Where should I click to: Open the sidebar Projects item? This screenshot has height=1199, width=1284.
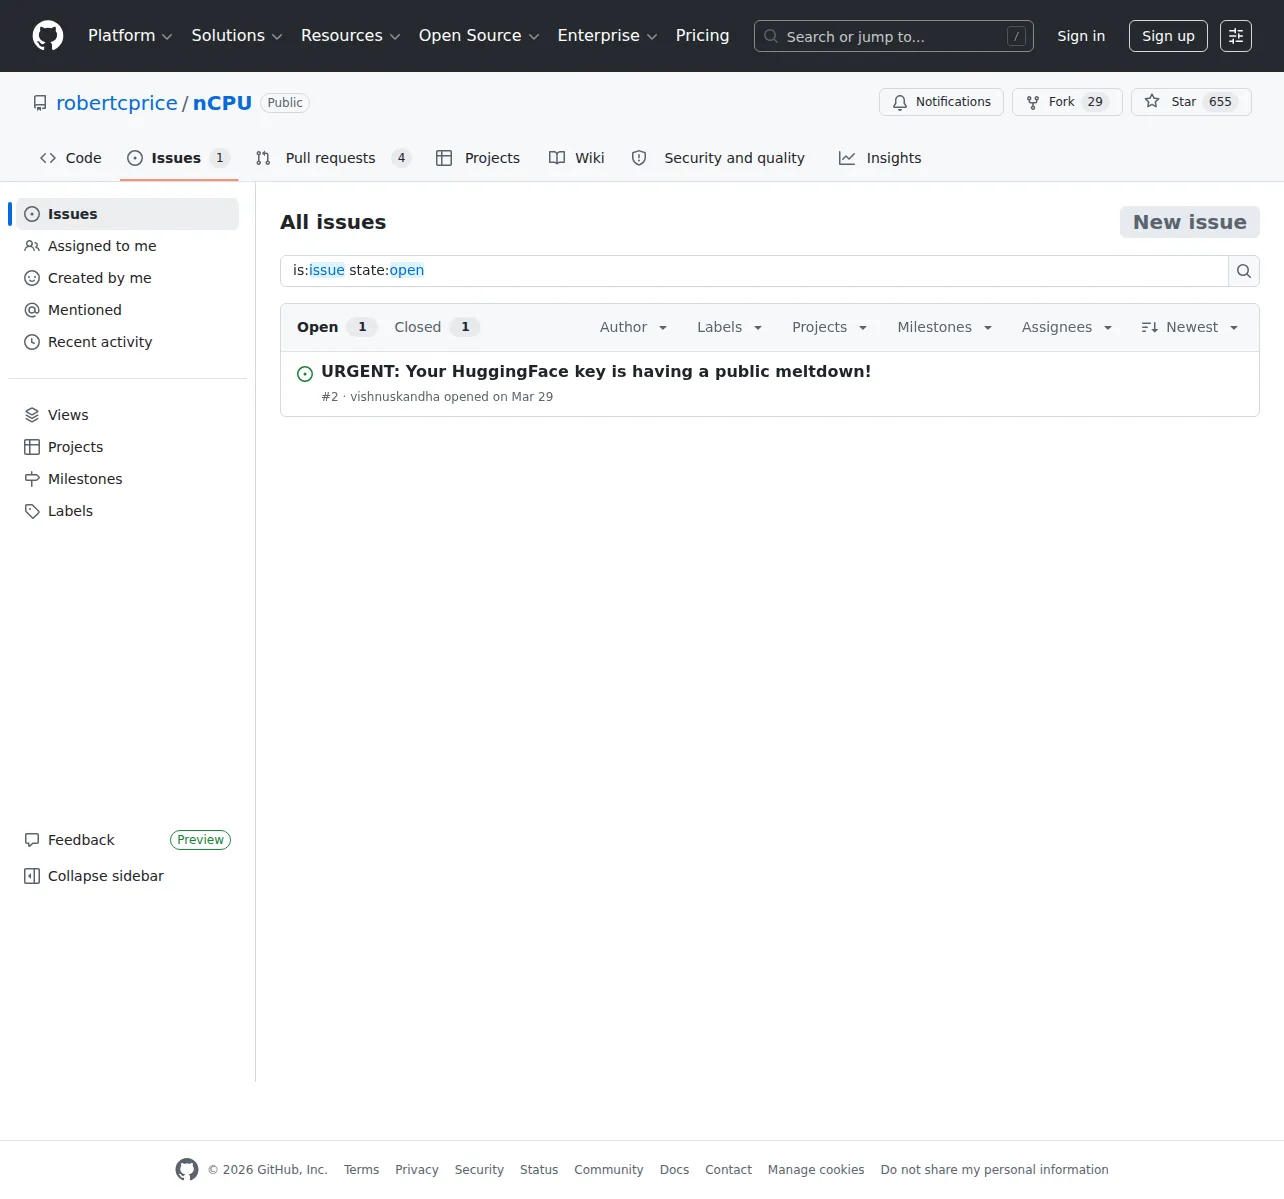point(127,447)
